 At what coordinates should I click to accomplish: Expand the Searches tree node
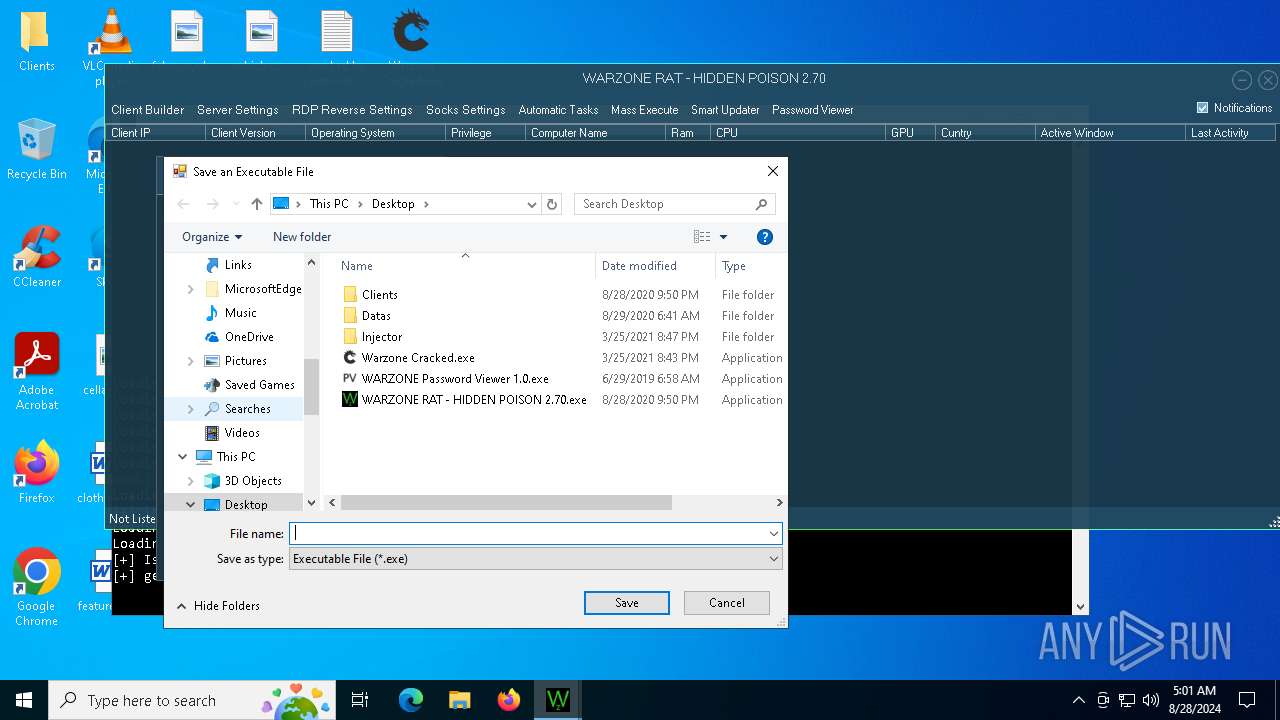point(191,409)
